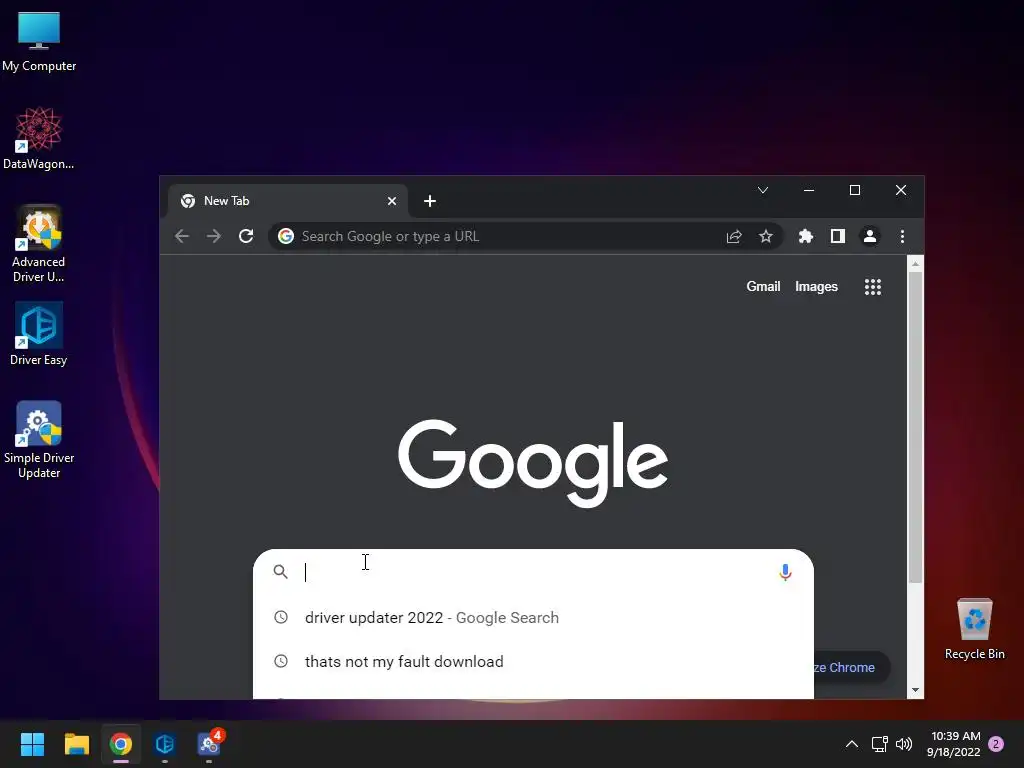
Task: Click the magnifier icon in search box
Action: coord(280,572)
